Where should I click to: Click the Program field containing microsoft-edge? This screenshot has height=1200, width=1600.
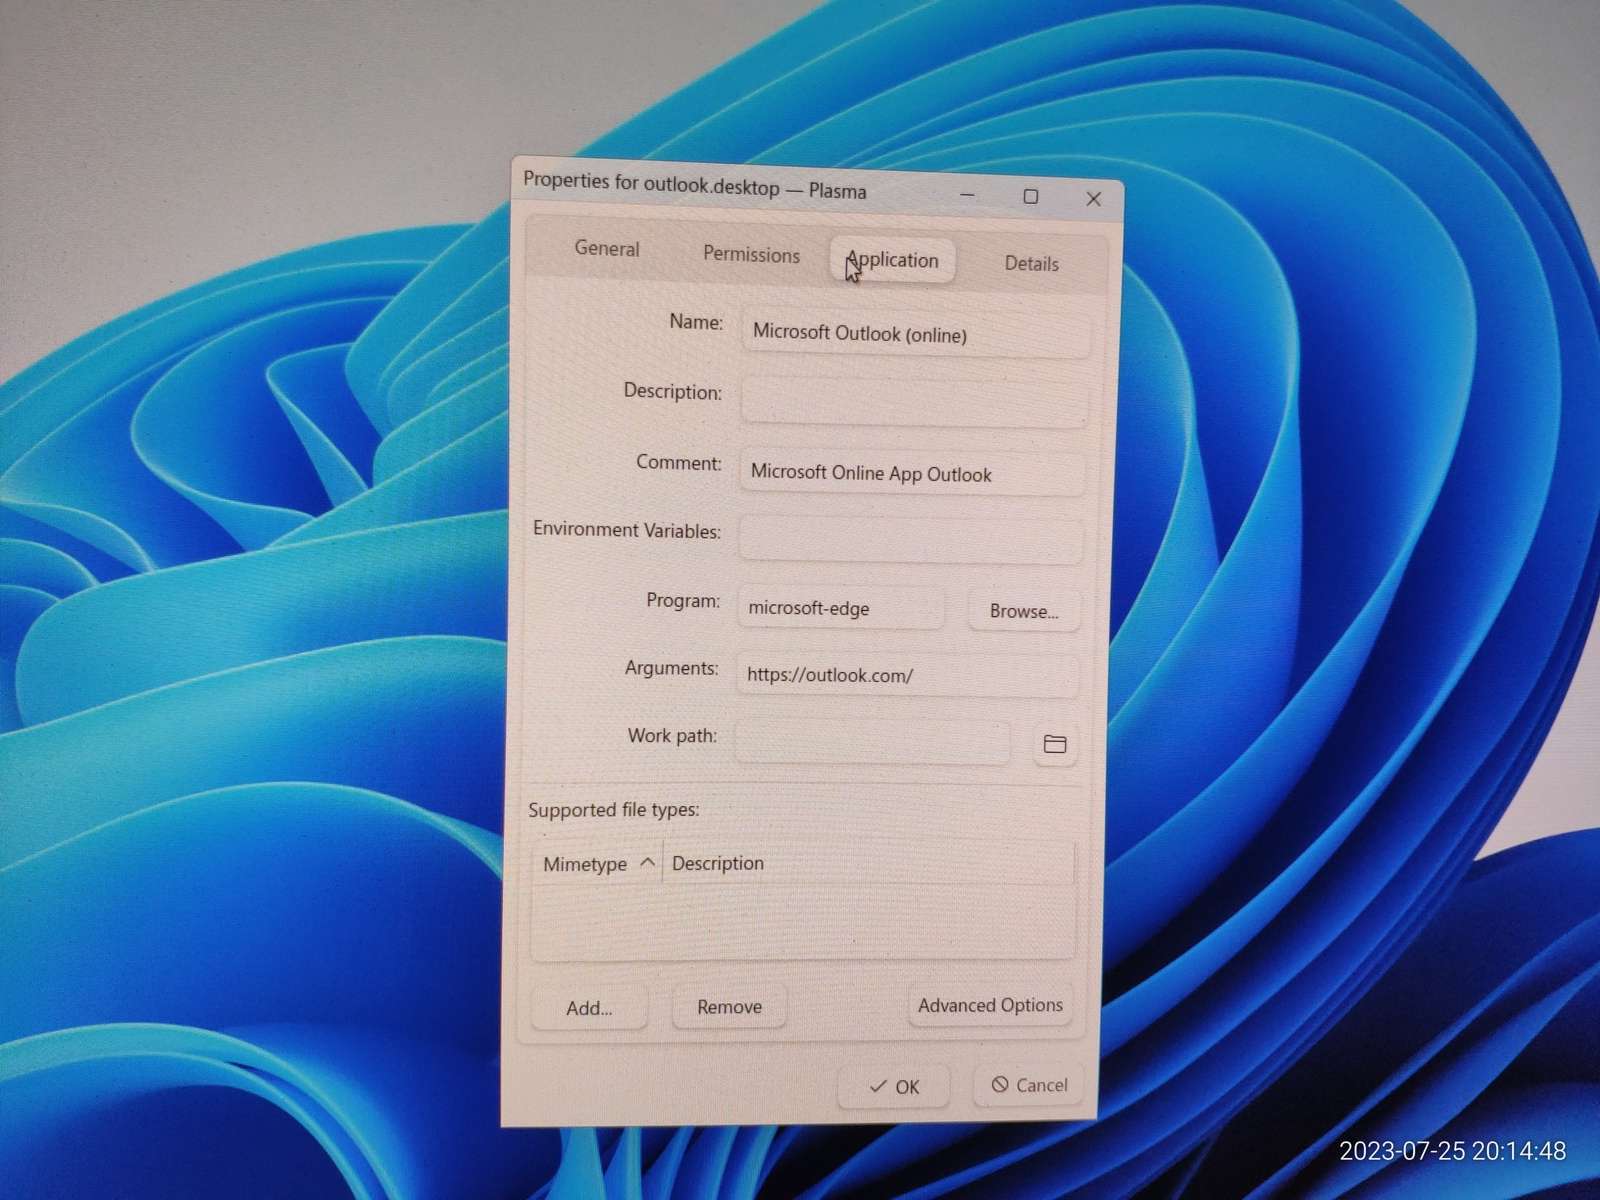pos(841,608)
